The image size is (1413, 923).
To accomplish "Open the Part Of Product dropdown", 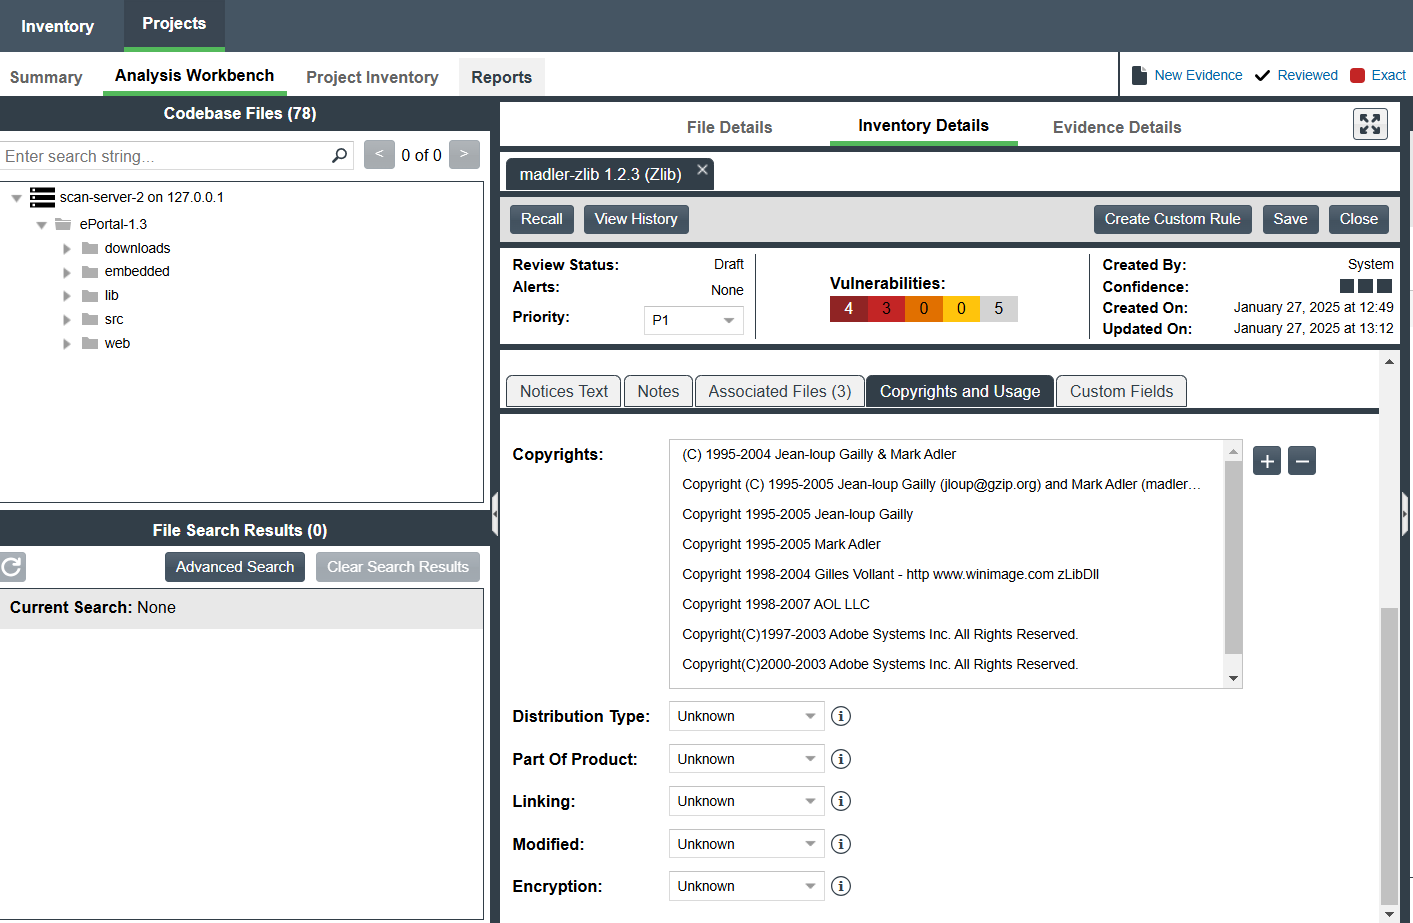I will click(x=746, y=759).
